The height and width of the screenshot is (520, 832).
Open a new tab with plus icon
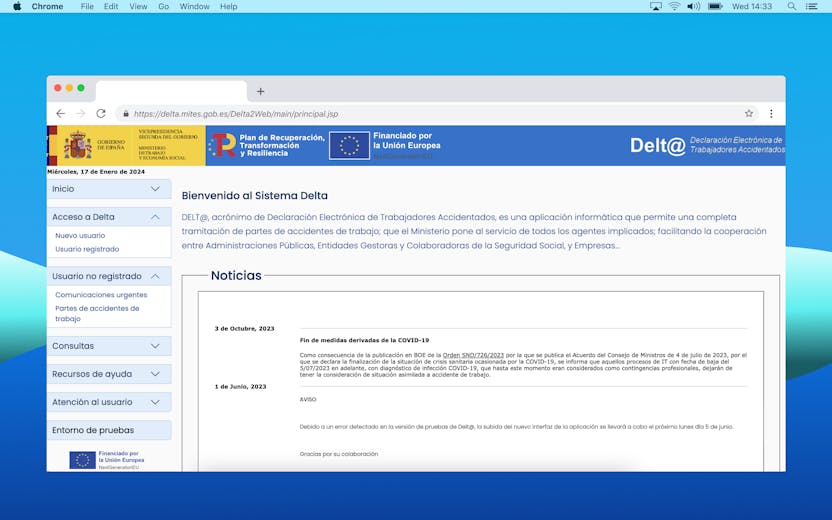pos(261,91)
